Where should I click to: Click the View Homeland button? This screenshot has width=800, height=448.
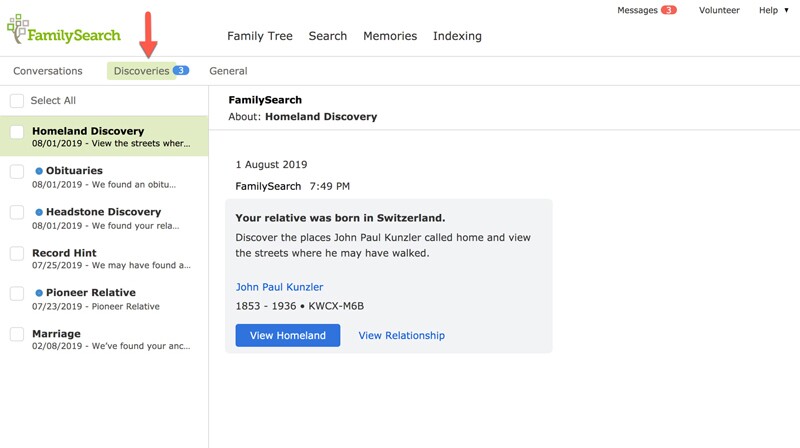(x=288, y=335)
